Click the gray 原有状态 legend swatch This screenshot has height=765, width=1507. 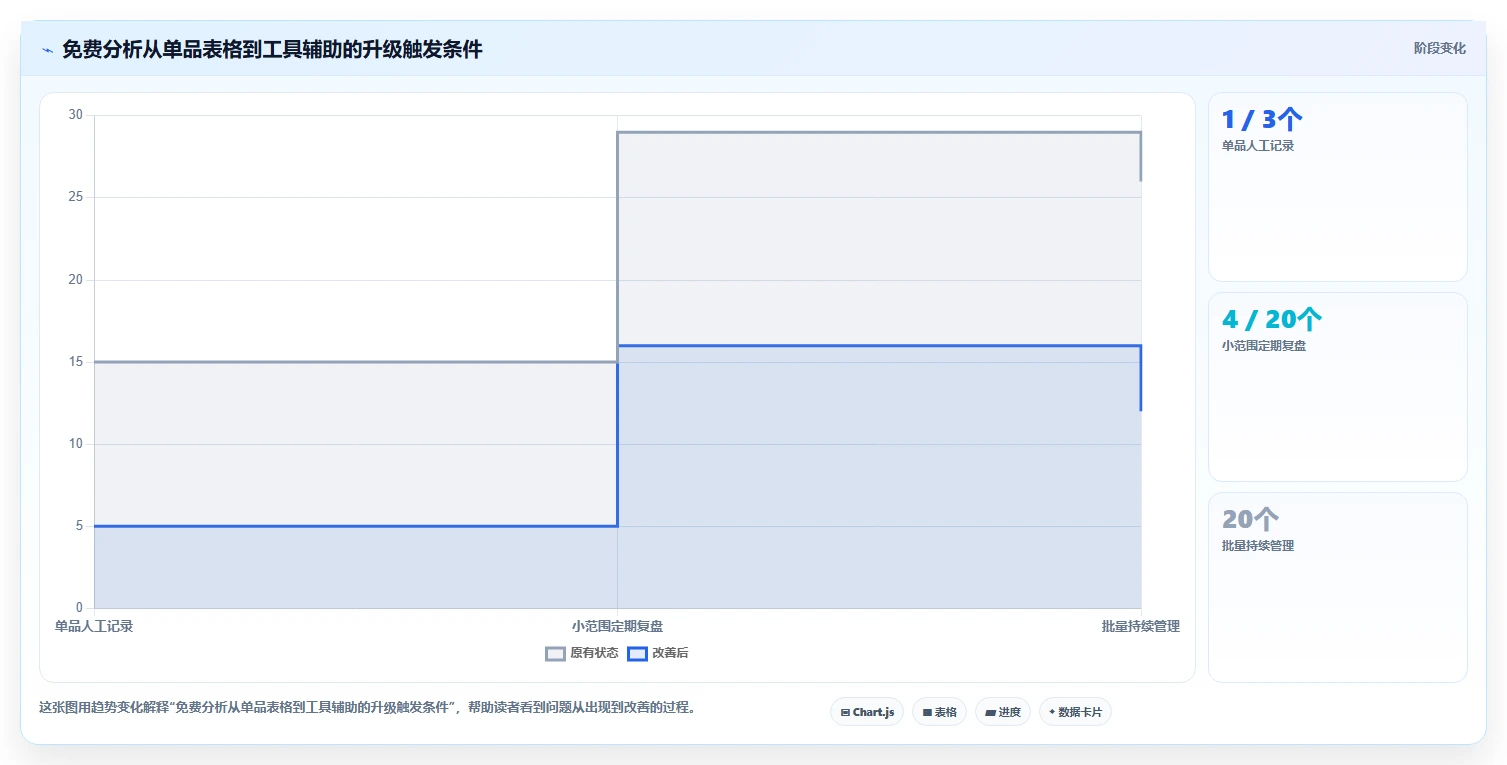tap(555, 654)
